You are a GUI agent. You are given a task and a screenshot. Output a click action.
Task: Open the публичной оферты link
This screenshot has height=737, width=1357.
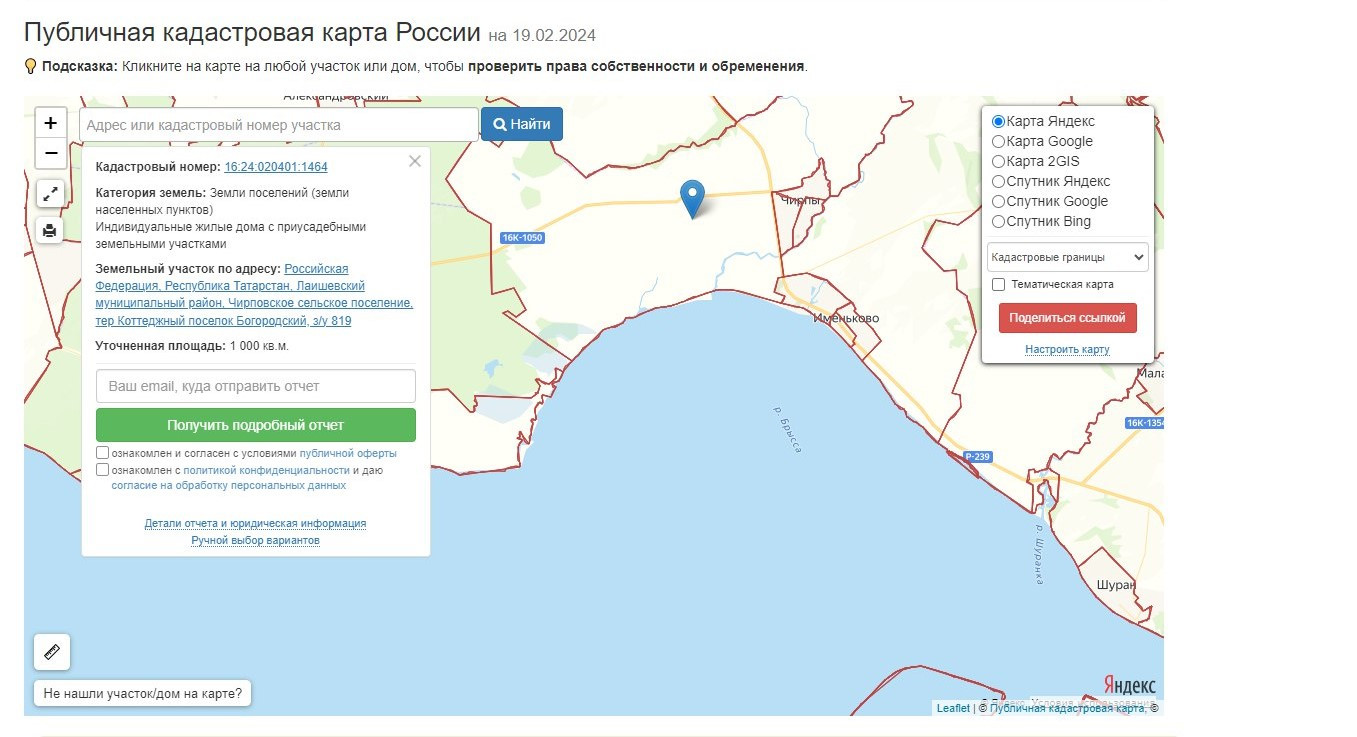348,453
